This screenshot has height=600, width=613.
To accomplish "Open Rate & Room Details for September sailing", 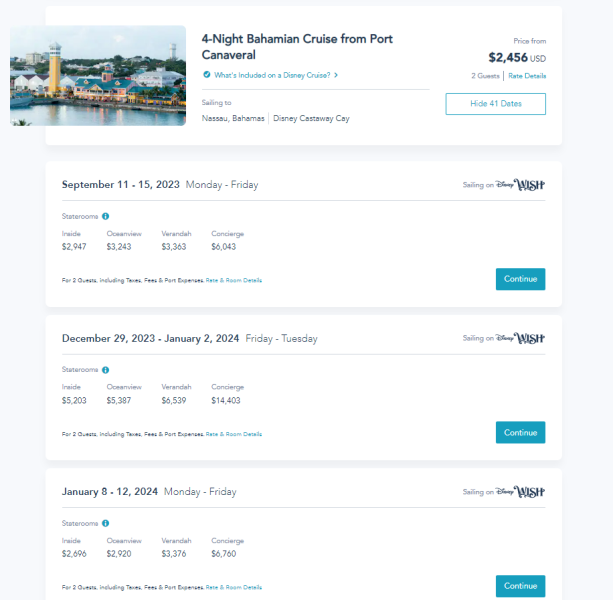I will tap(234, 280).
